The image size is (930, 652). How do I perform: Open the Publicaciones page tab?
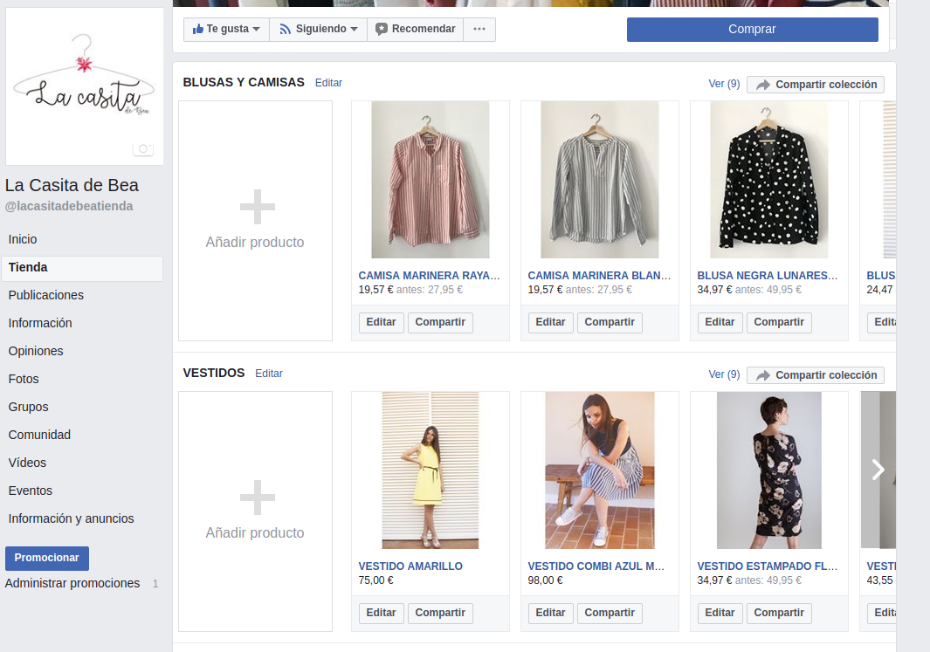click(x=46, y=295)
